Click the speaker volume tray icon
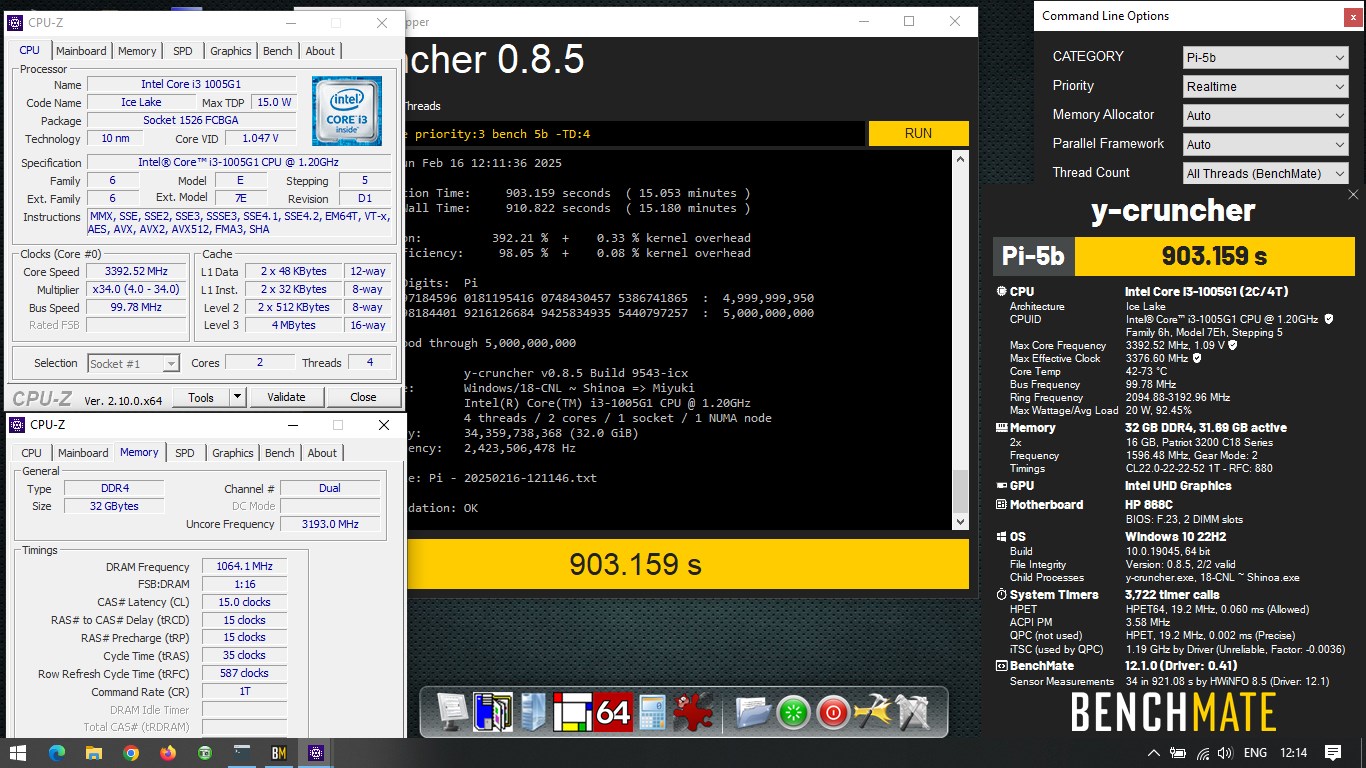This screenshot has width=1366, height=768. click(1226, 753)
